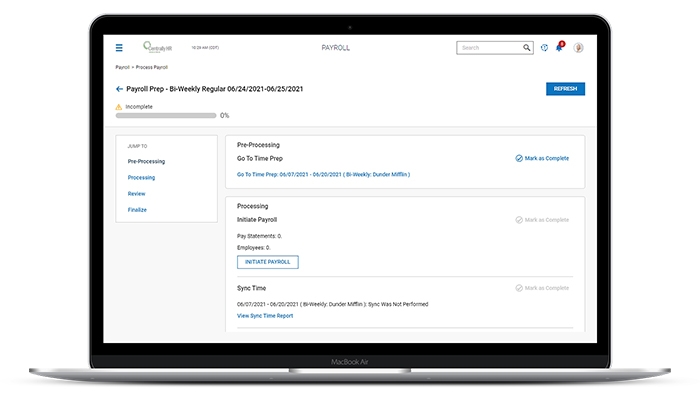This screenshot has height=400, width=700.
Task: Click the Process Payroll breadcrumb
Action: [x=152, y=67]
